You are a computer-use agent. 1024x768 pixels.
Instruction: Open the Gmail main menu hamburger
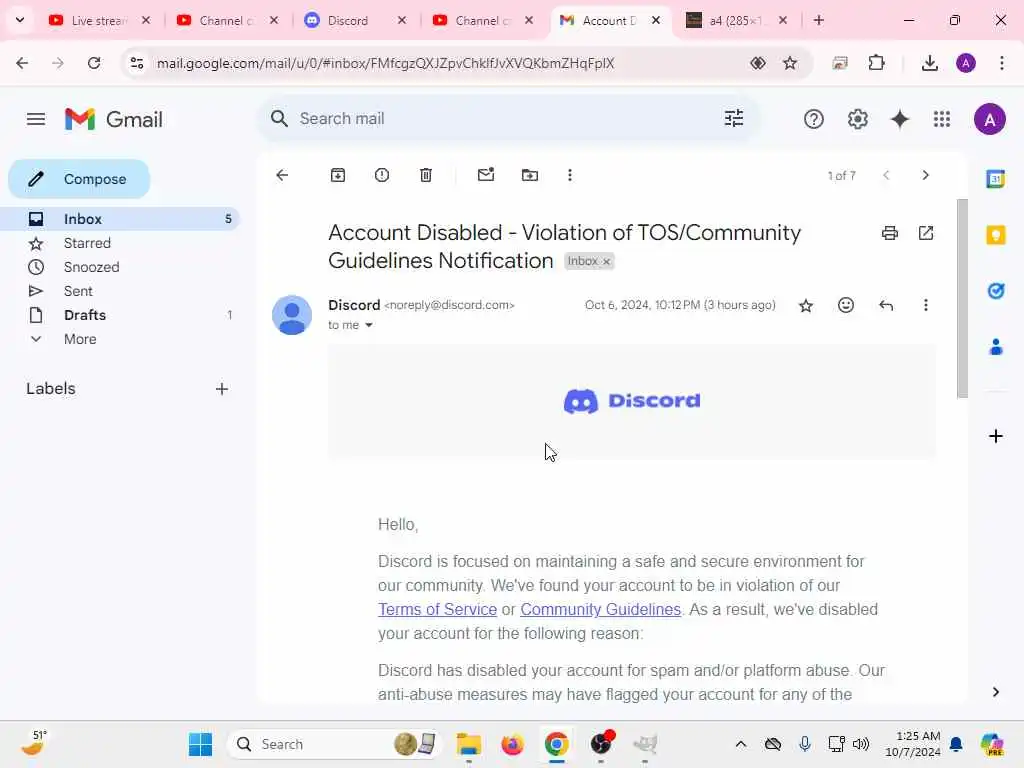pyautogui.click(x=36, y=120)
